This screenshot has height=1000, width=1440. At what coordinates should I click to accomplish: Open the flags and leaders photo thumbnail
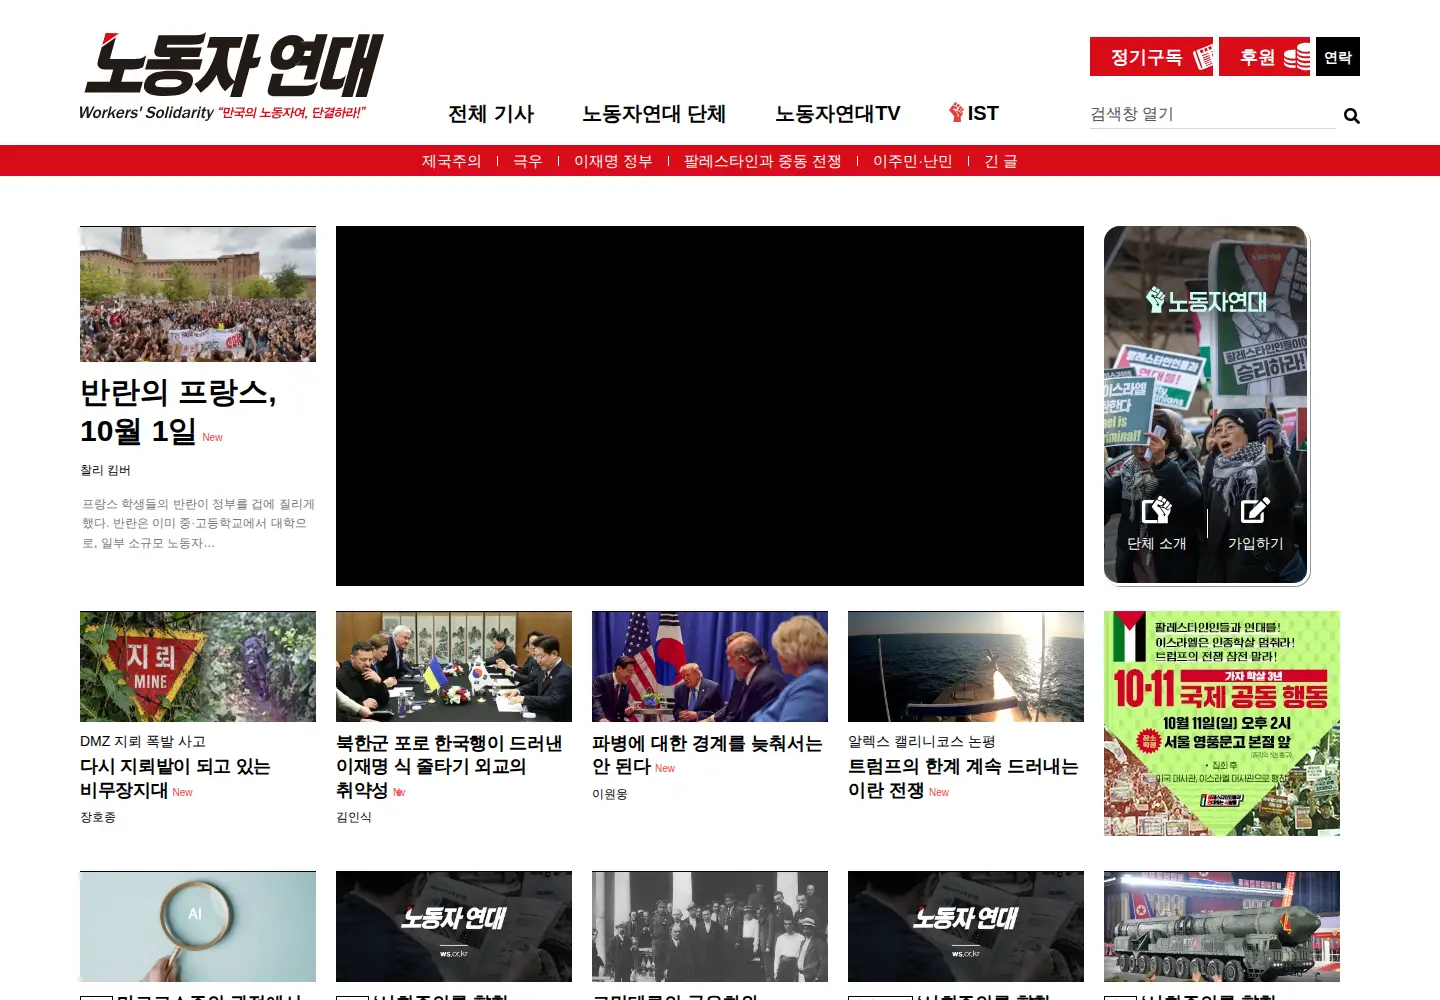tap(710, 667)
